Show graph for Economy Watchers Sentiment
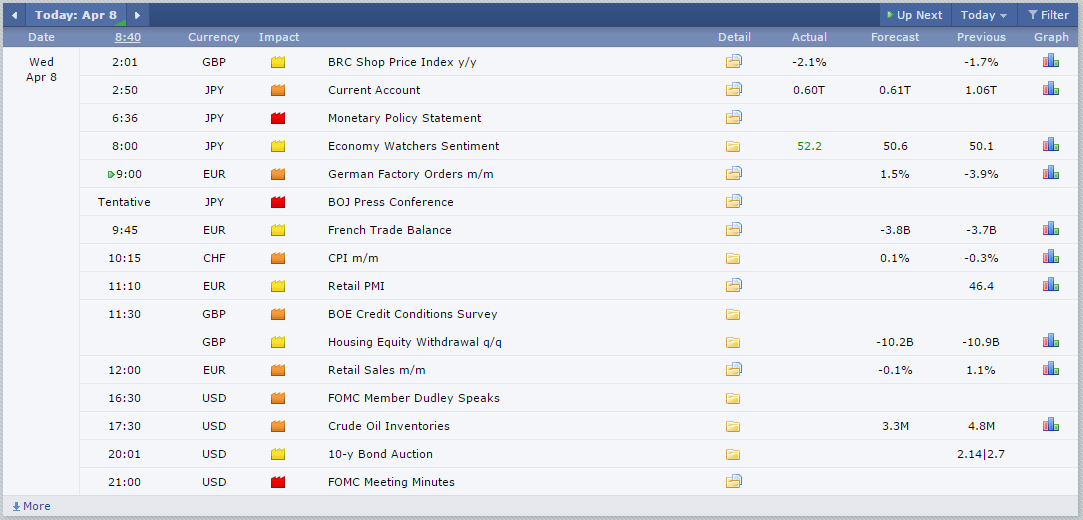1083x520 pixels. coord(1051,145)
